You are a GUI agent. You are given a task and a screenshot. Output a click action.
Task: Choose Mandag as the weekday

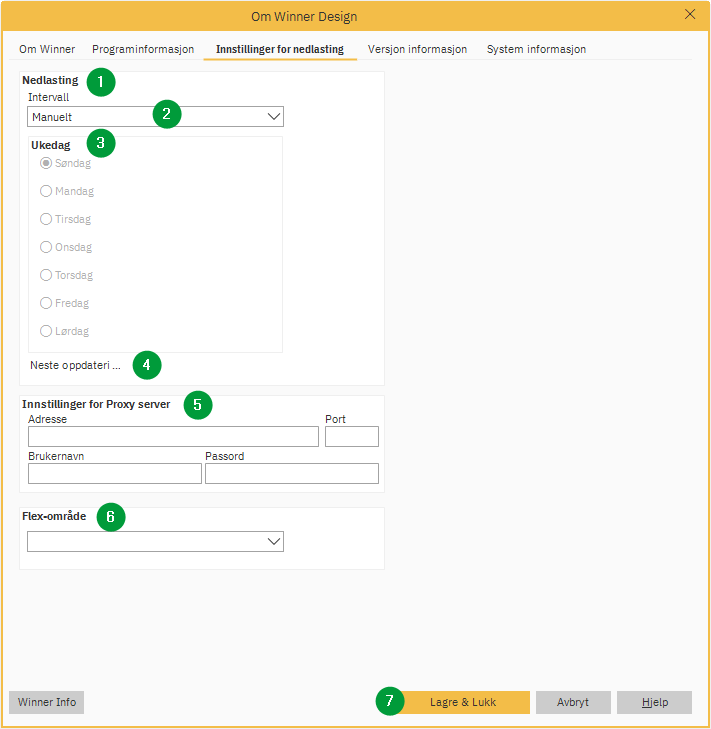46,191
